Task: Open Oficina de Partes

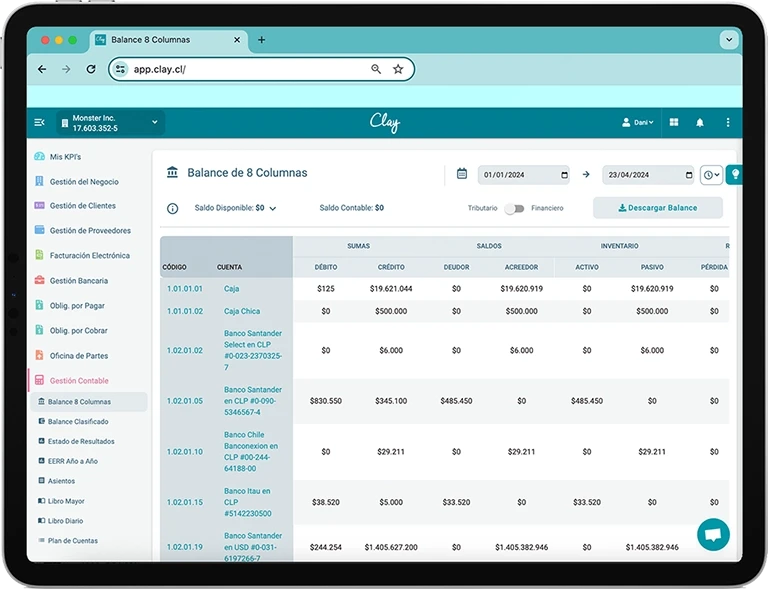Action: tap(78, 355)
